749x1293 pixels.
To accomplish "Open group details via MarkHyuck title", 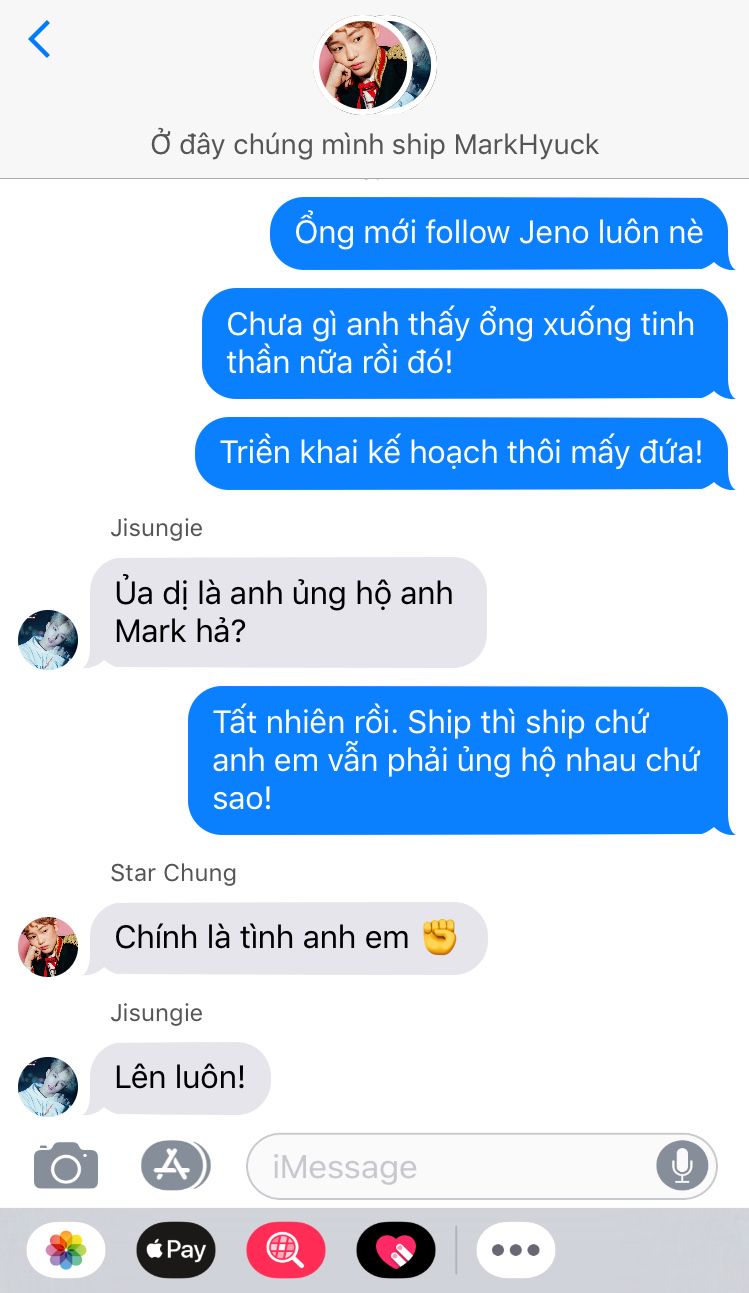I will (374, 145).
